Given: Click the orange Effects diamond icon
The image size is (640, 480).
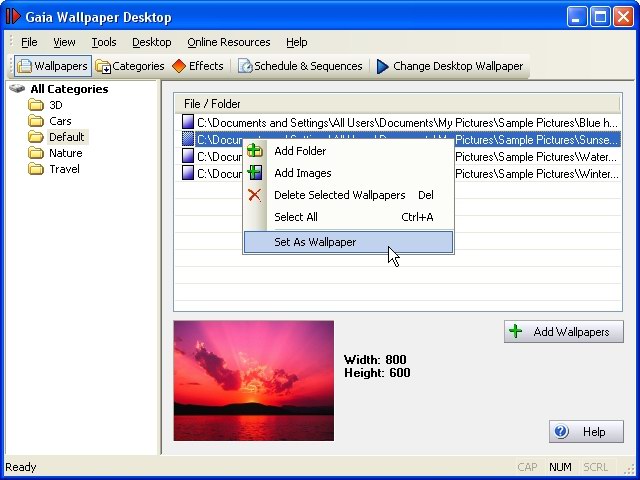Looking at the screenshot, I should [x=179, y=66].
